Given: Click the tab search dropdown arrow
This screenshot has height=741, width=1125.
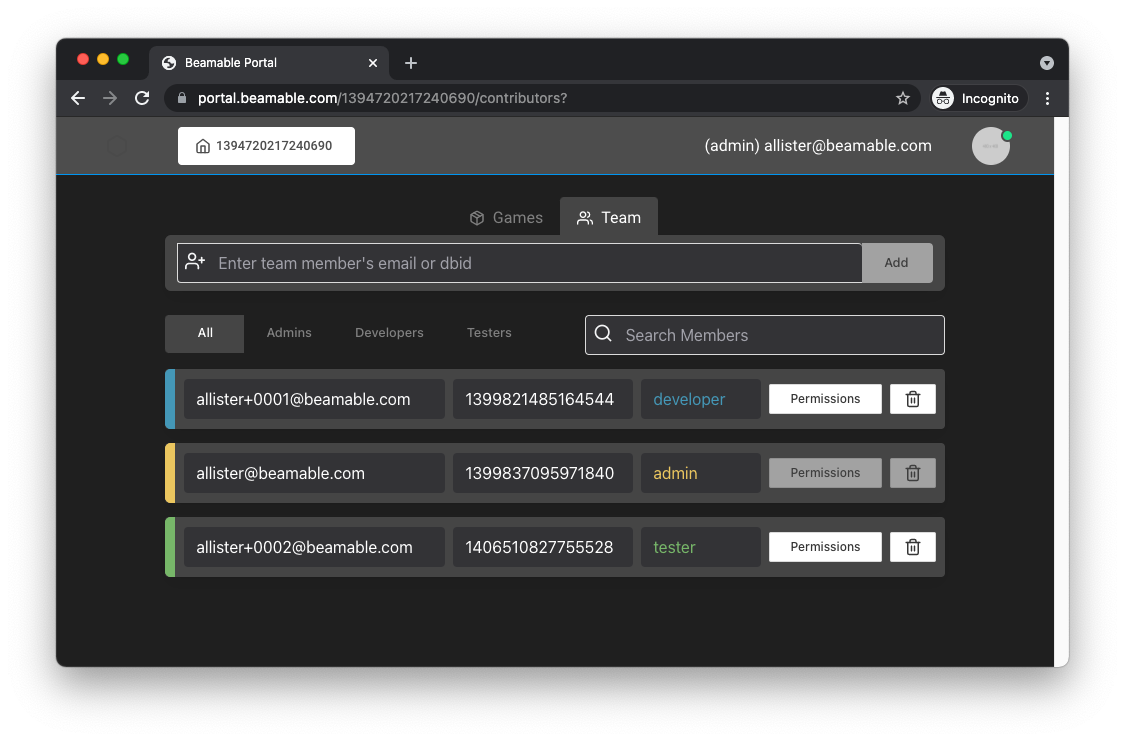Looking at the screenshot, I should 1047,63.
